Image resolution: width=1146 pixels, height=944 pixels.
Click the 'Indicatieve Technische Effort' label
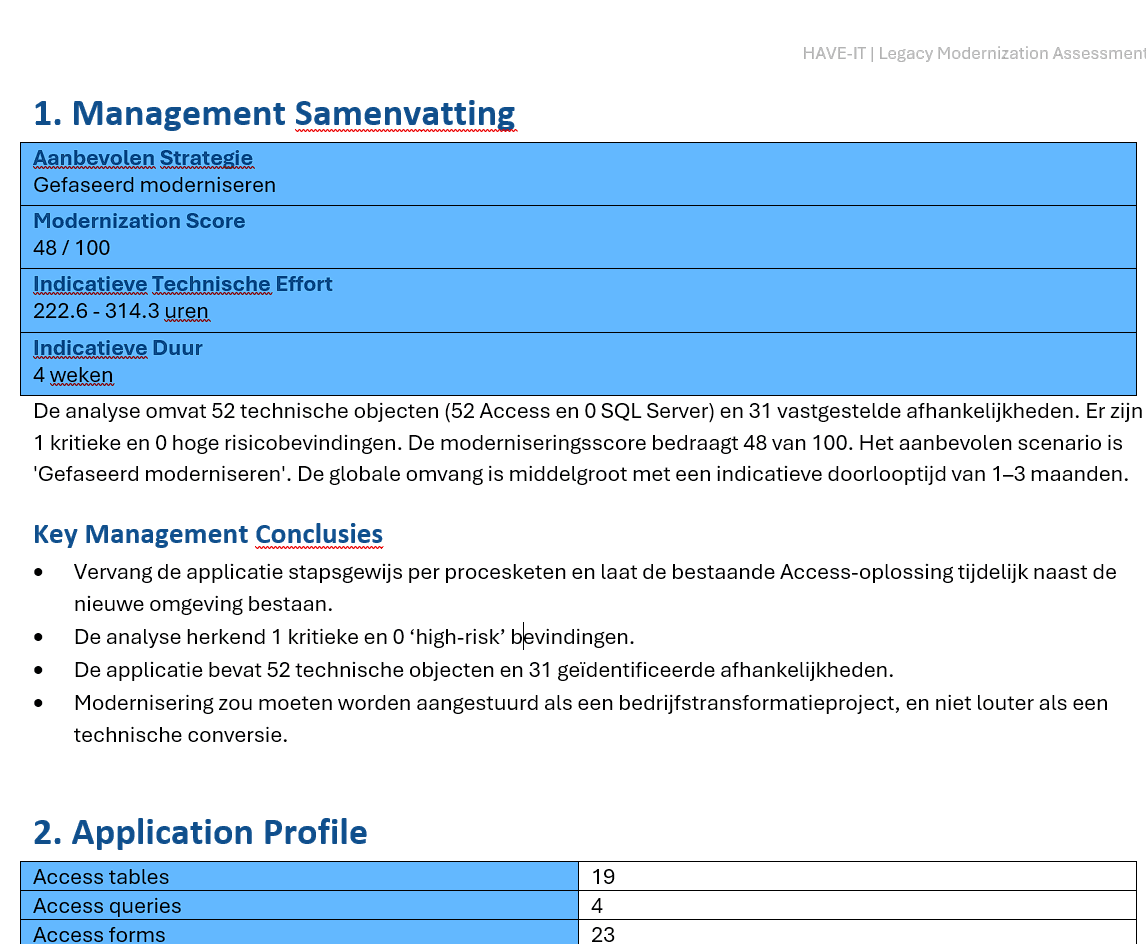click(183, 284)
